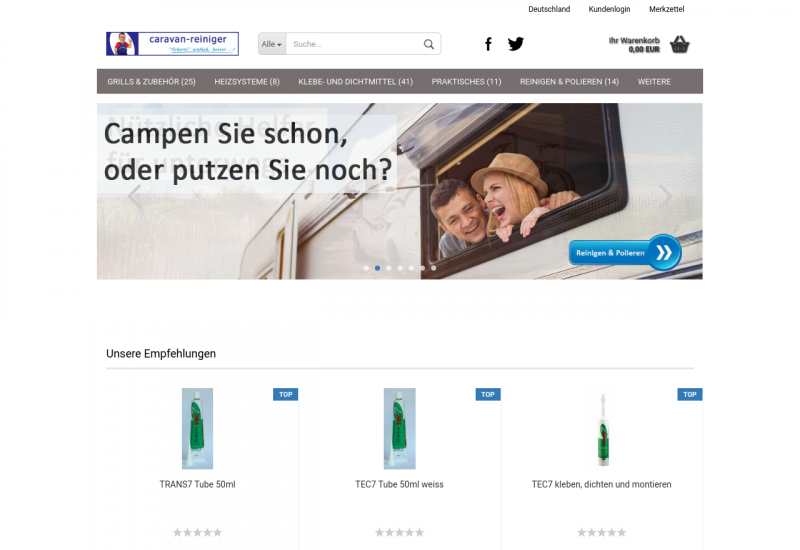Open Klebe- und Dichtmittel category
The width and height of the screenshot is (800, 550).
[355, 82]
